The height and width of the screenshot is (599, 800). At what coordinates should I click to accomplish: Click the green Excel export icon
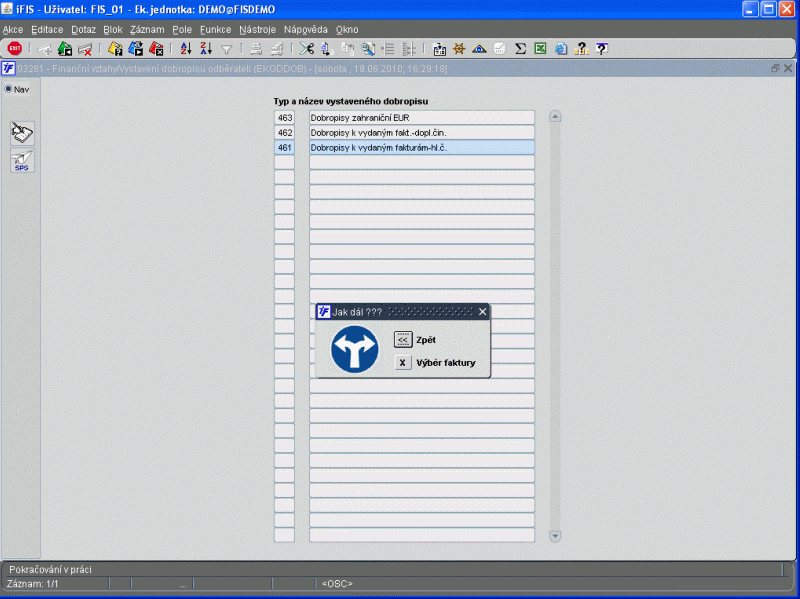point(540,48)
